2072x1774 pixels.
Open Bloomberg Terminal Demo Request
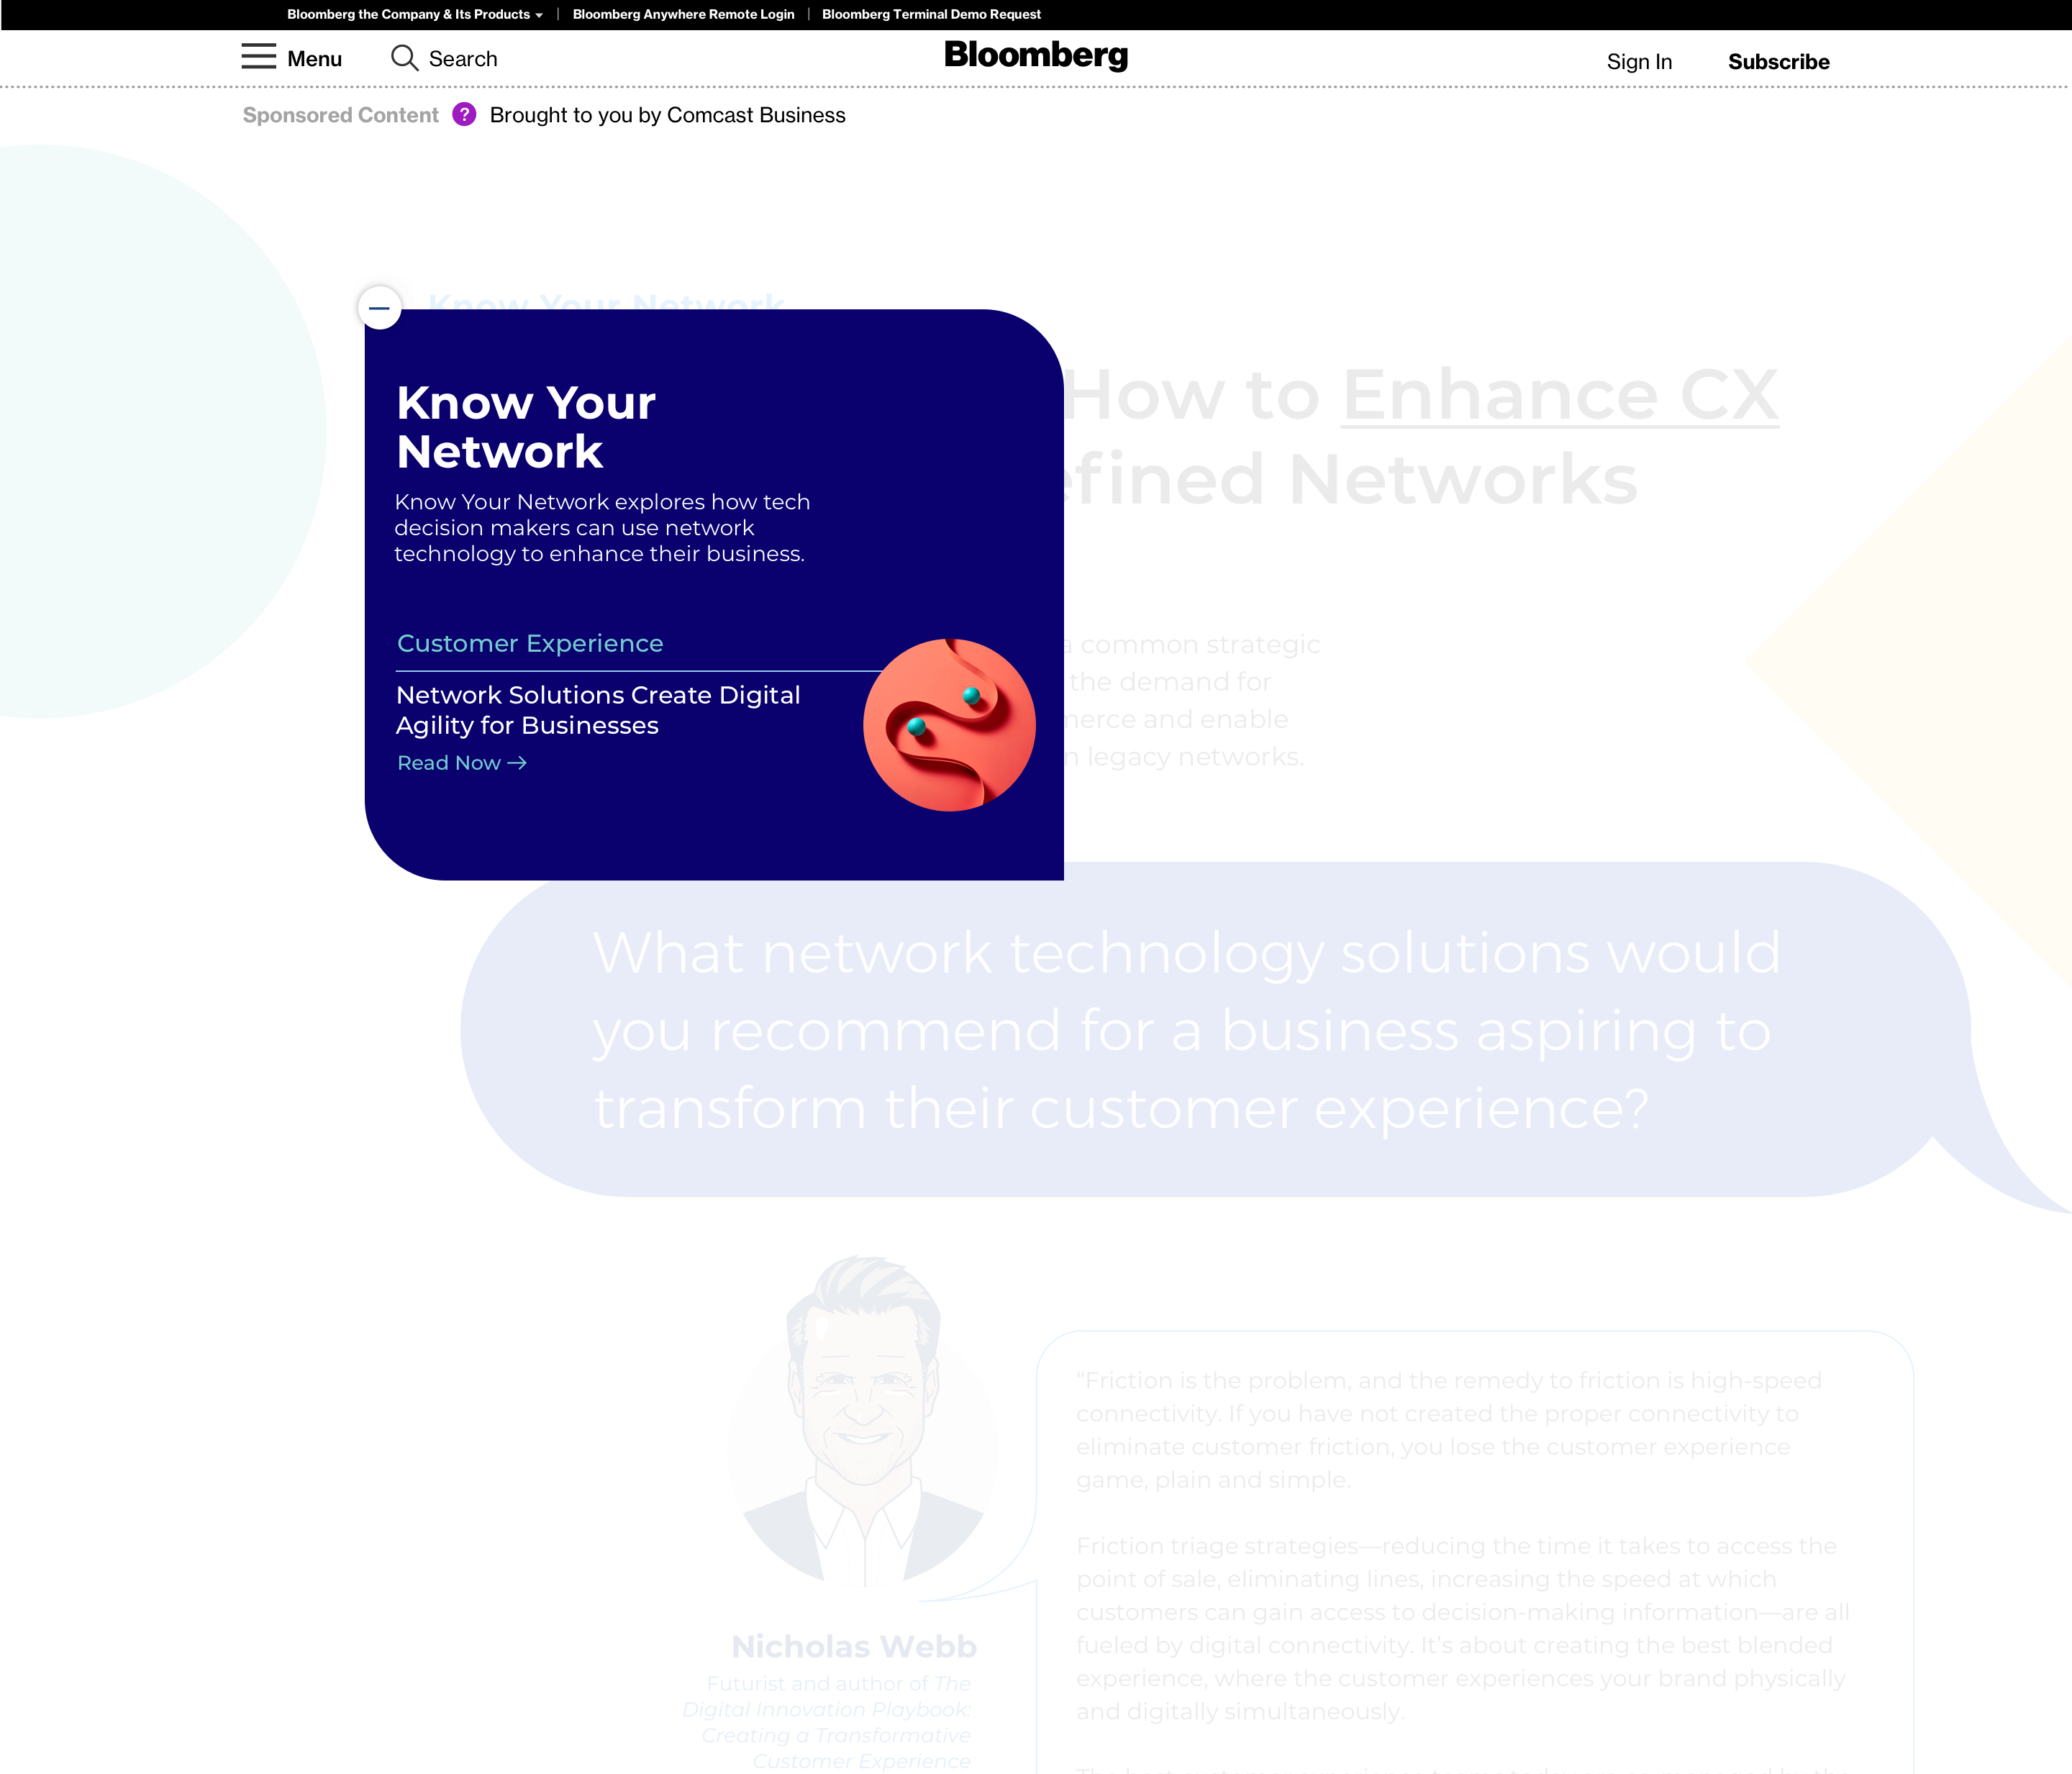point(931,14)
